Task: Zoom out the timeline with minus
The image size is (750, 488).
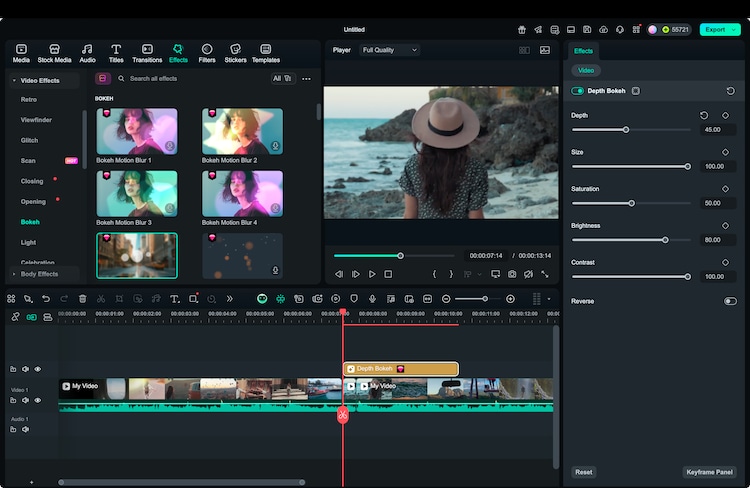Action: tap(446, 299)
